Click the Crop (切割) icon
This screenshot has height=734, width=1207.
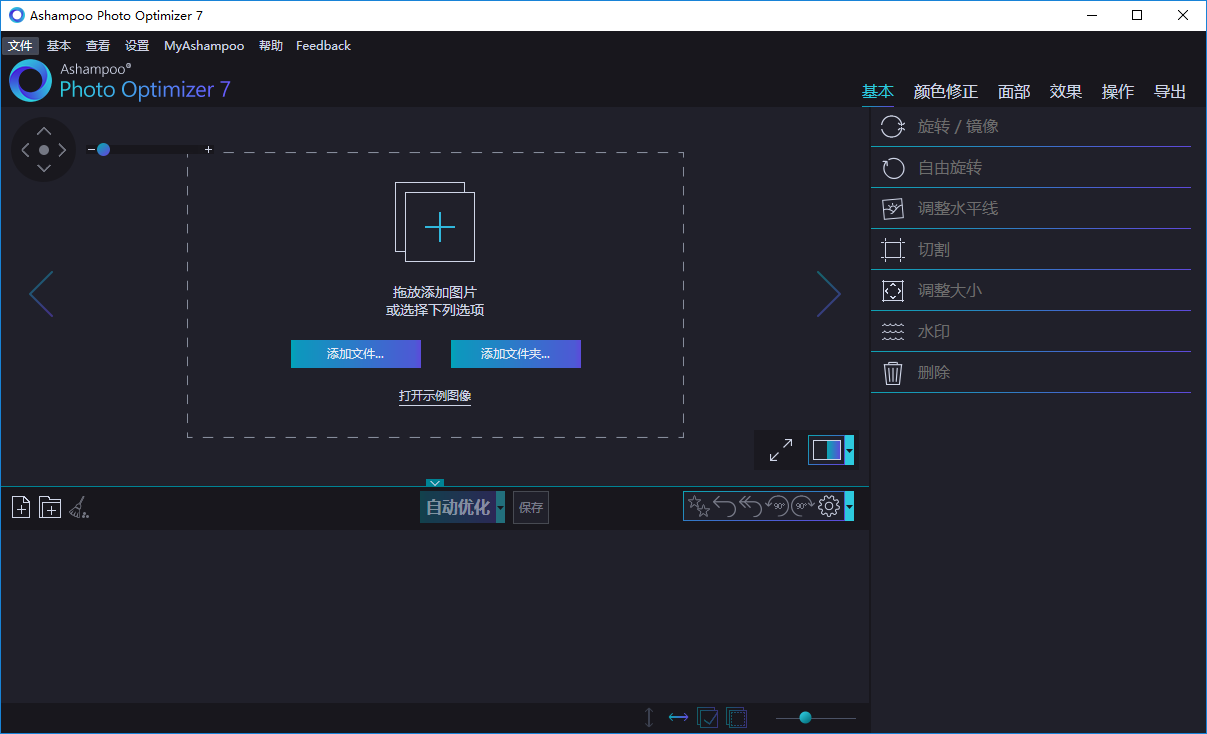tap(893, 250)
